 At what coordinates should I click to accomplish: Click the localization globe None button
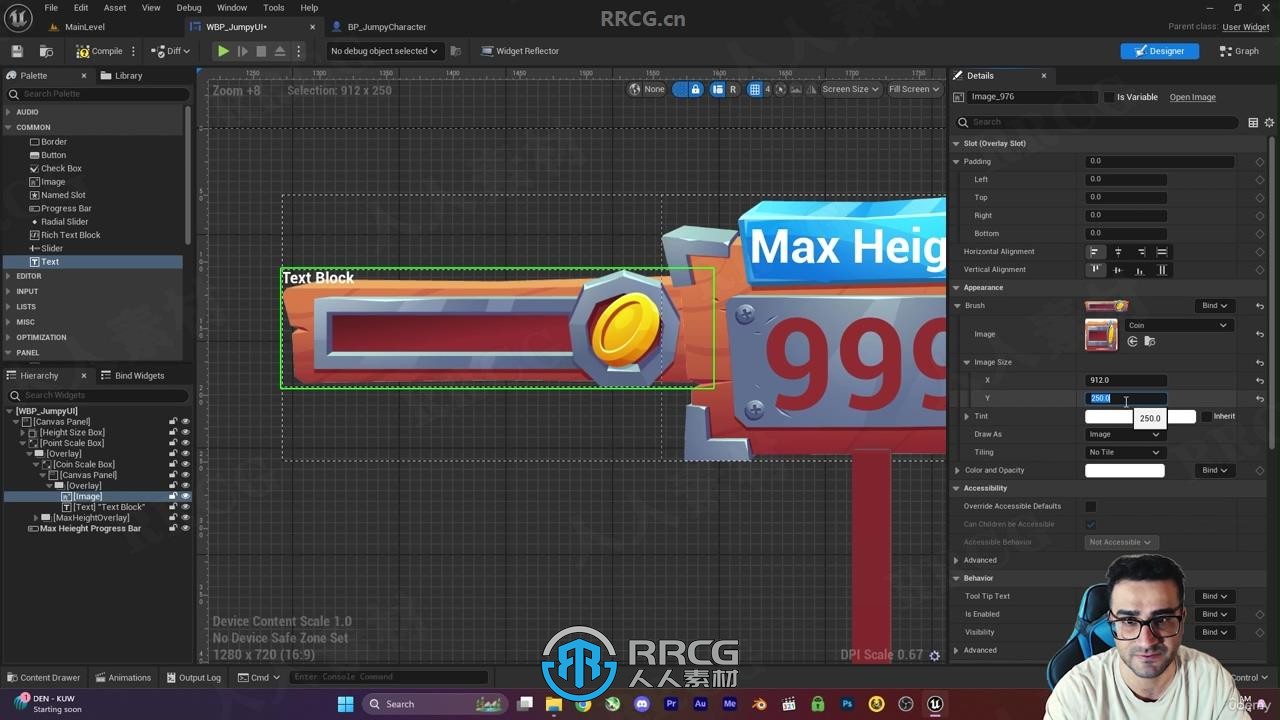647,89
